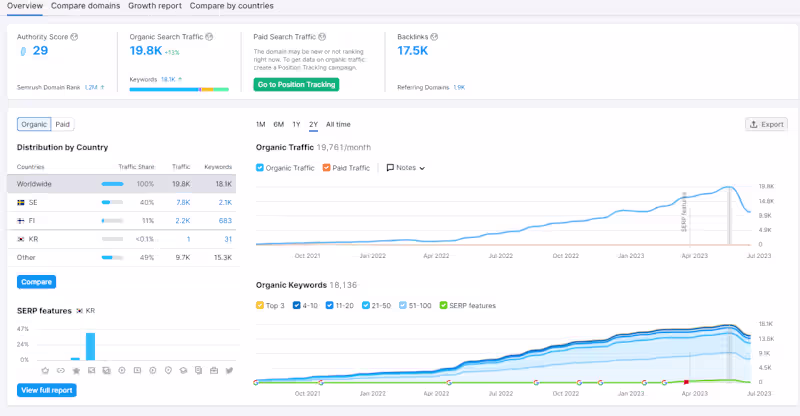Click the link SERP feature icon
The width and height of the screenshot is (800, 416).
pyautogui.click(x=59, y=371)
